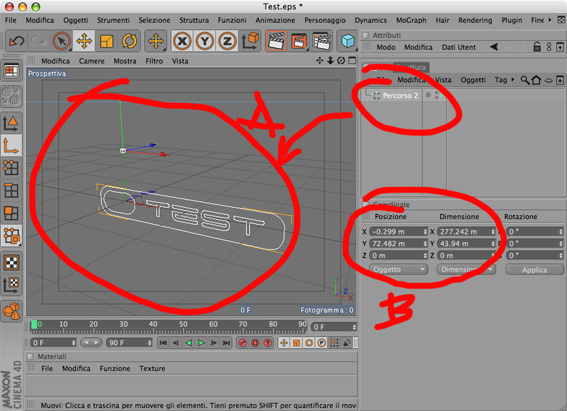567x411 pixels.
Task: Toggle position keyframe recording icon
Action: (x=284, y=343)
